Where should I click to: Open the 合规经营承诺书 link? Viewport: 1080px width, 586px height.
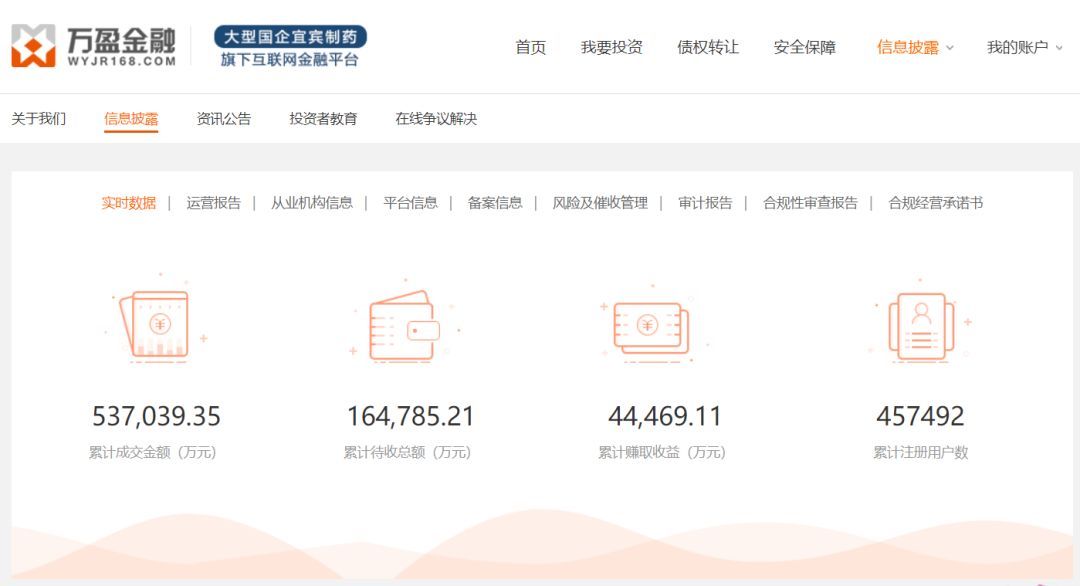click(935, 202)
